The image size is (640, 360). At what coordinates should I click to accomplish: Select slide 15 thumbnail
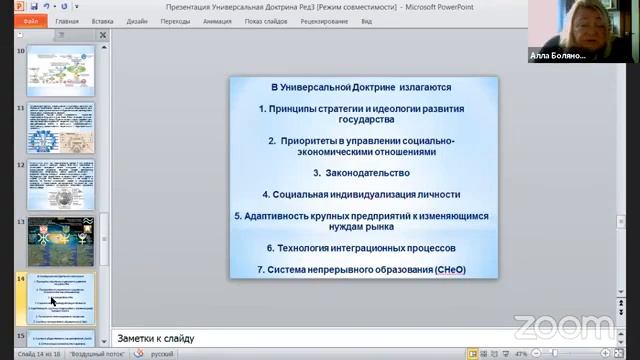[x=61, y=339]
